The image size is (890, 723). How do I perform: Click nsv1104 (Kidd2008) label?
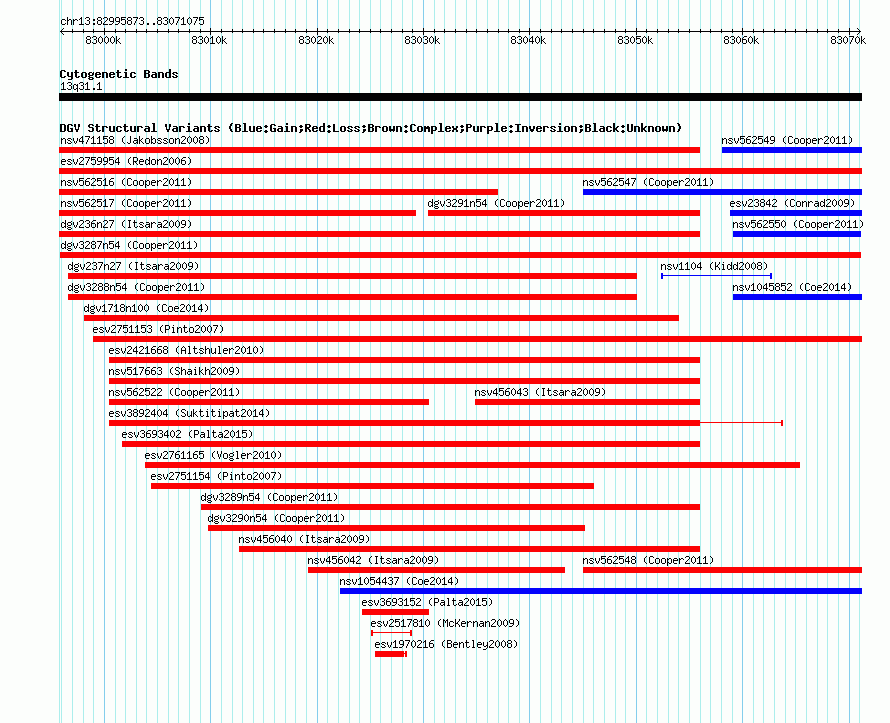[x=714, y=266]
